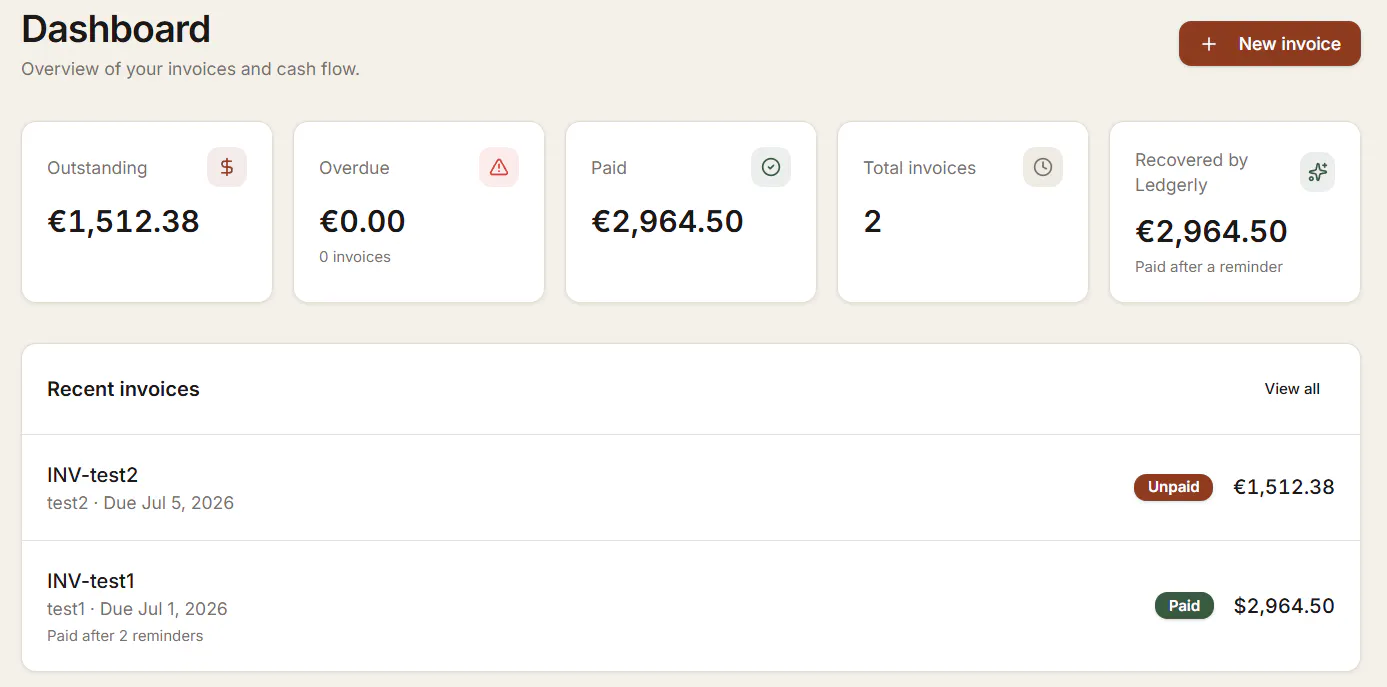Click the plus icon in New invoice button
This screenshot has width=1387, height=687.
tap(1209, 44)
